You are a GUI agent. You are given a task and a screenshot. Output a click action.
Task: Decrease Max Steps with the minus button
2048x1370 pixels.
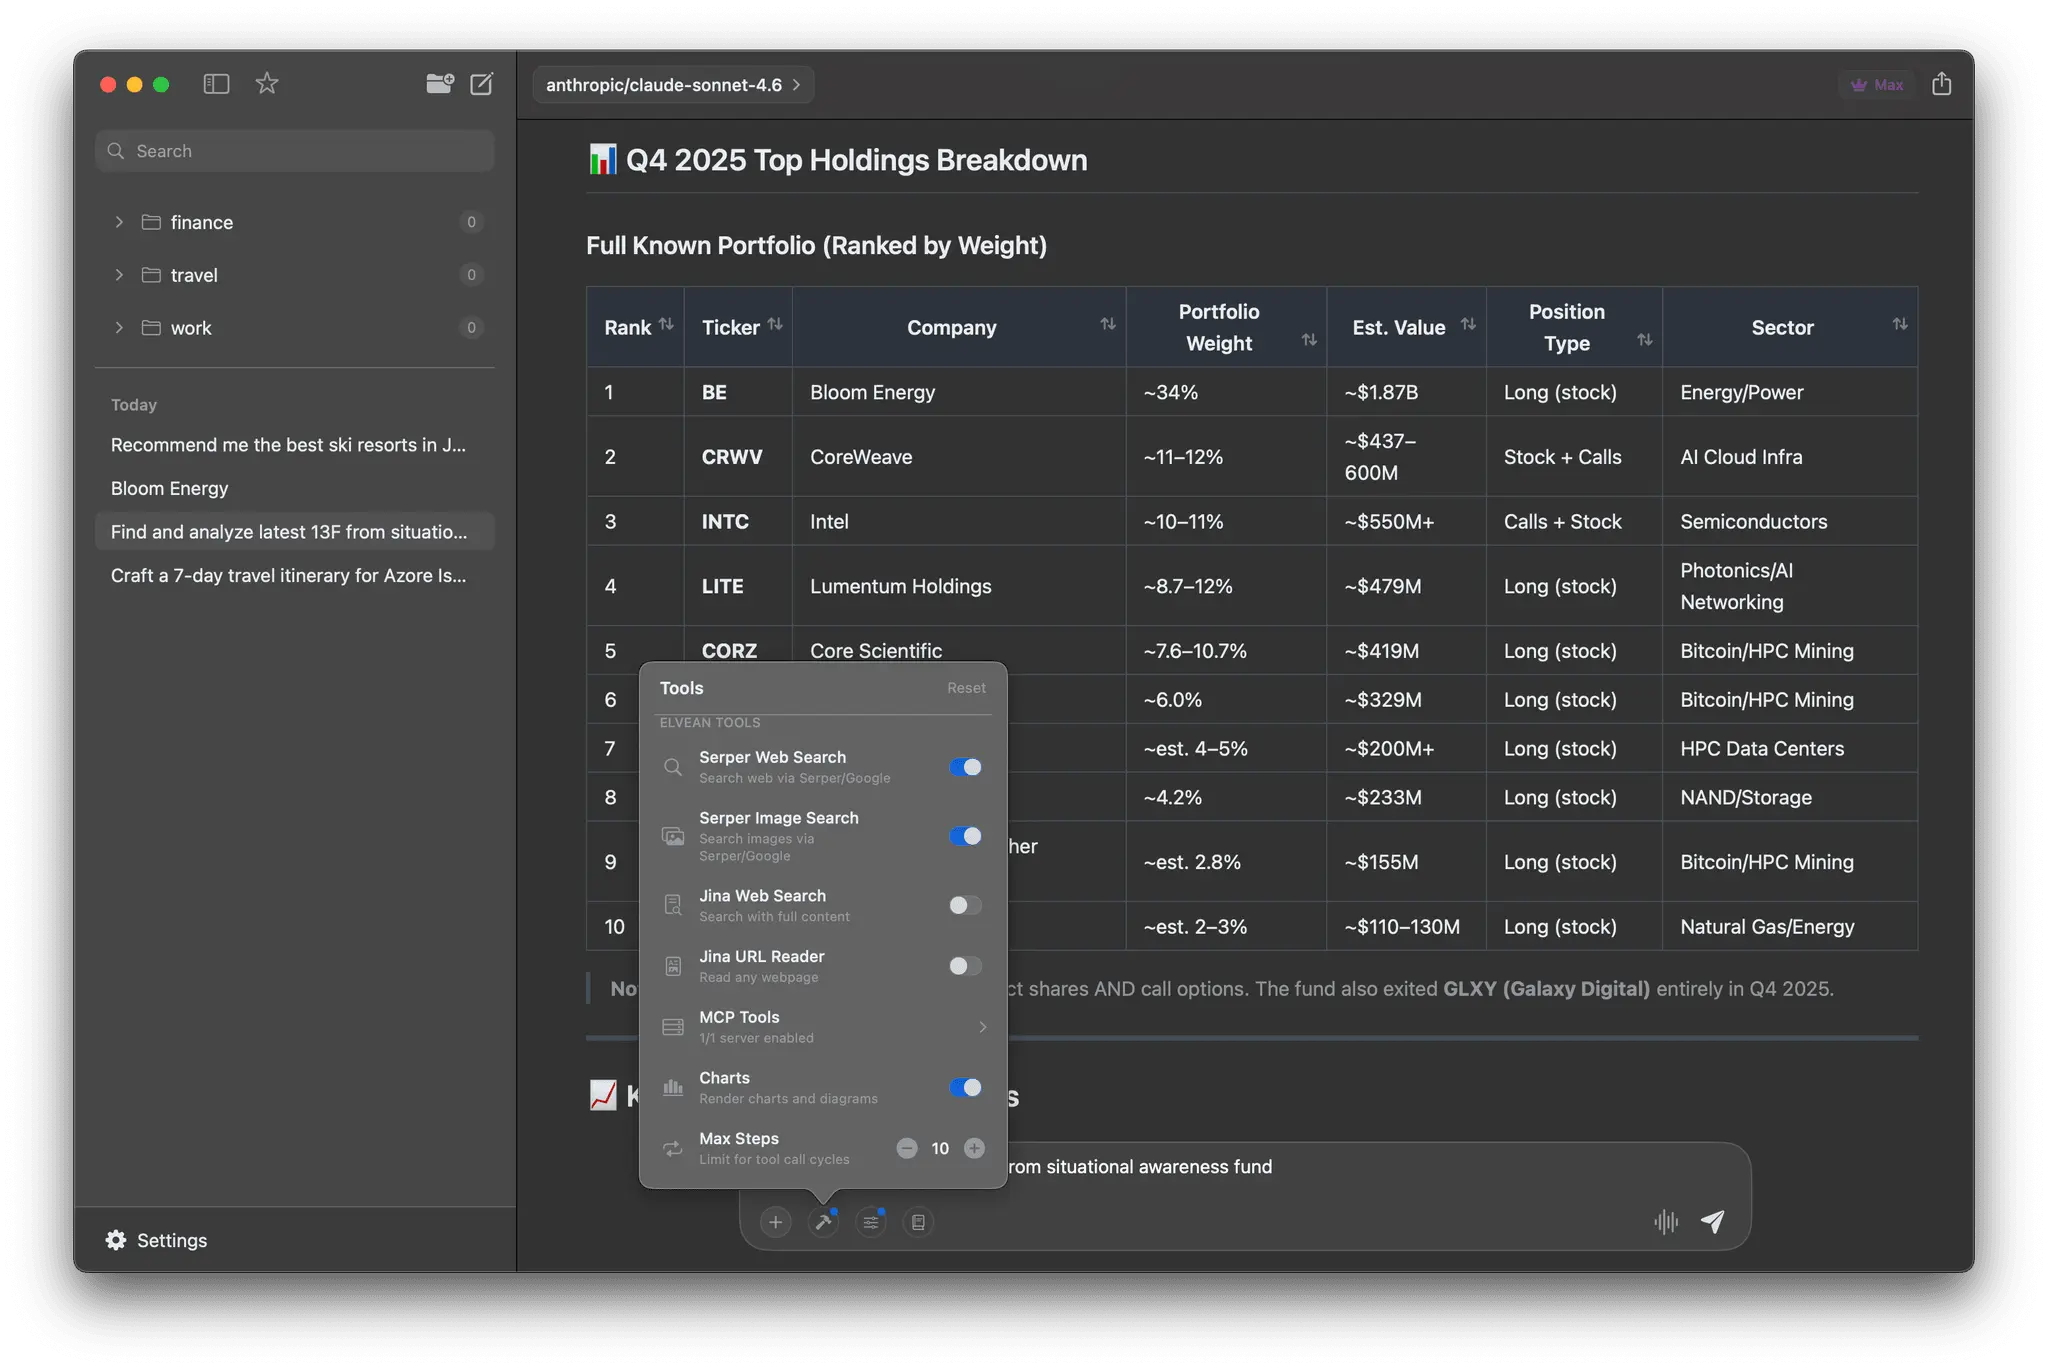click(x=907, y=1148)
